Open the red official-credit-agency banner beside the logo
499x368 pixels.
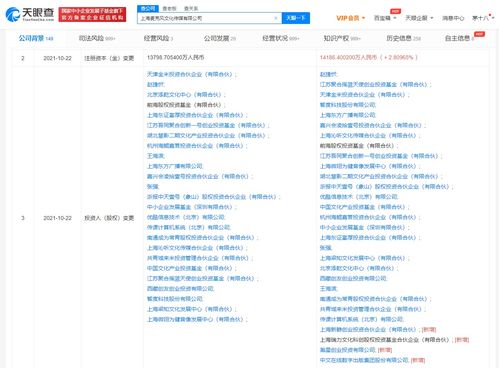click(92, 14)
